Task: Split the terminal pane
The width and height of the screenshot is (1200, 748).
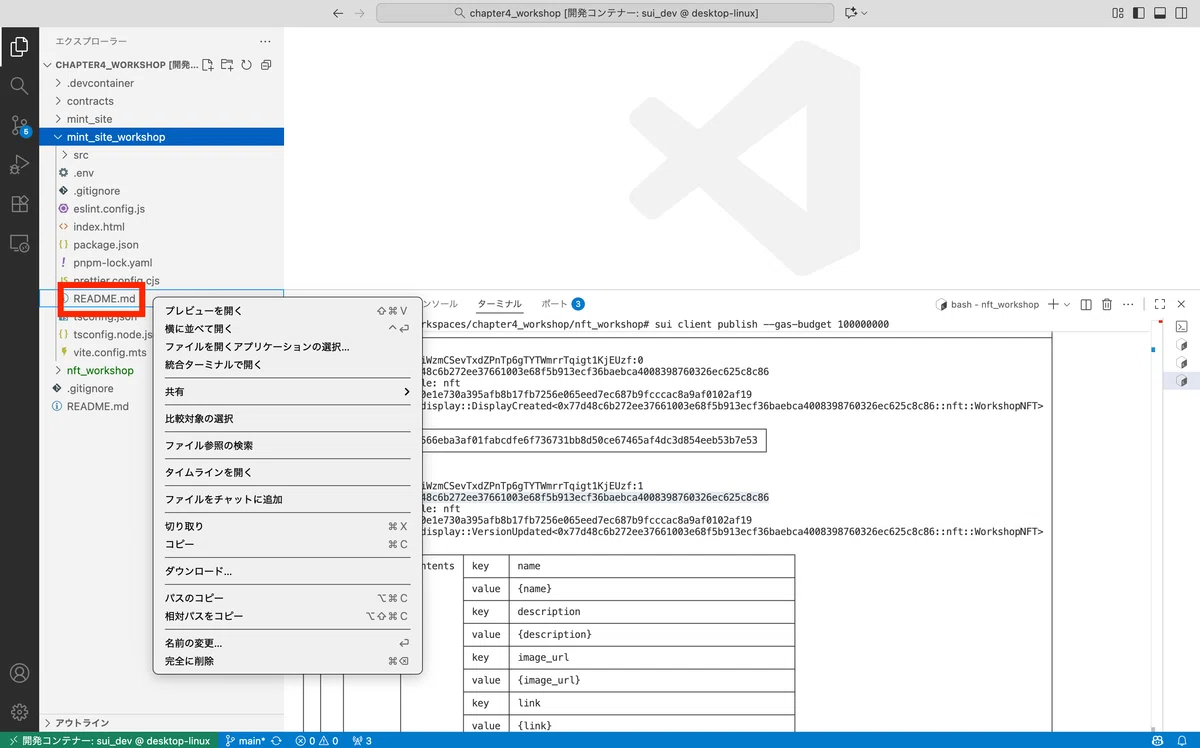Action: coord(1086,304)
